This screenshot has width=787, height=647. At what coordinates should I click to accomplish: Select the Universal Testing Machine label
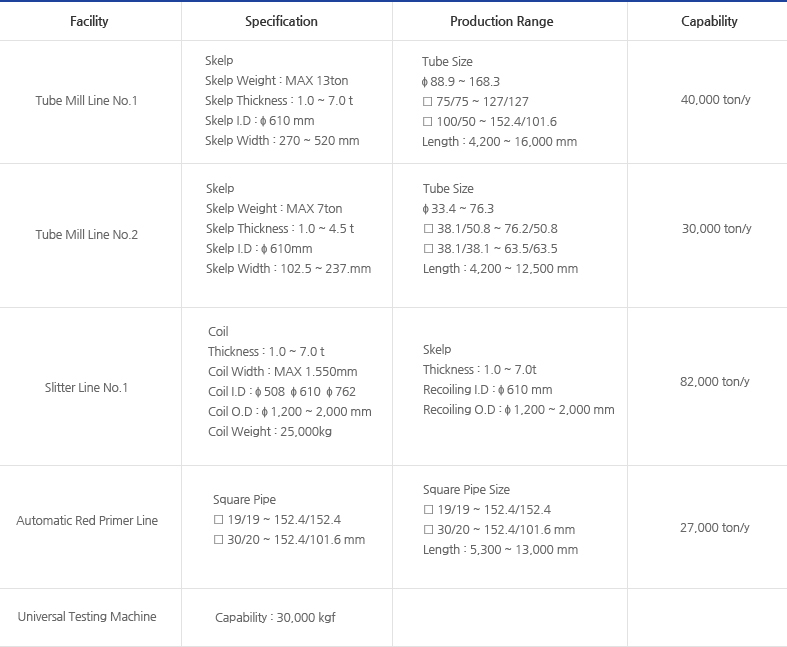pos(86,617)
